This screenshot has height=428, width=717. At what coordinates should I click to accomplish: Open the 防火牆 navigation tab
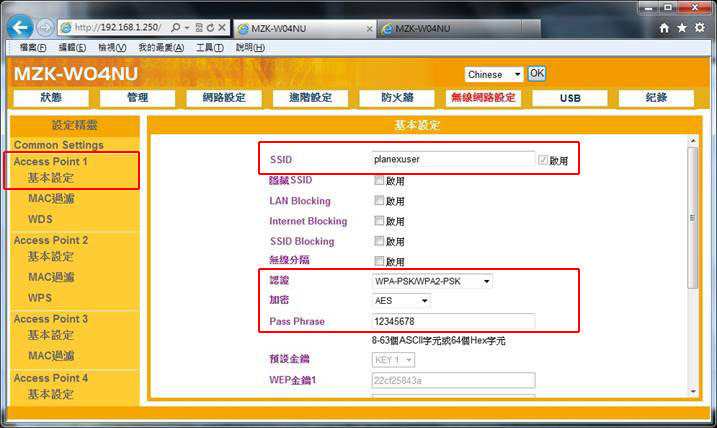(x=397, y=97)
